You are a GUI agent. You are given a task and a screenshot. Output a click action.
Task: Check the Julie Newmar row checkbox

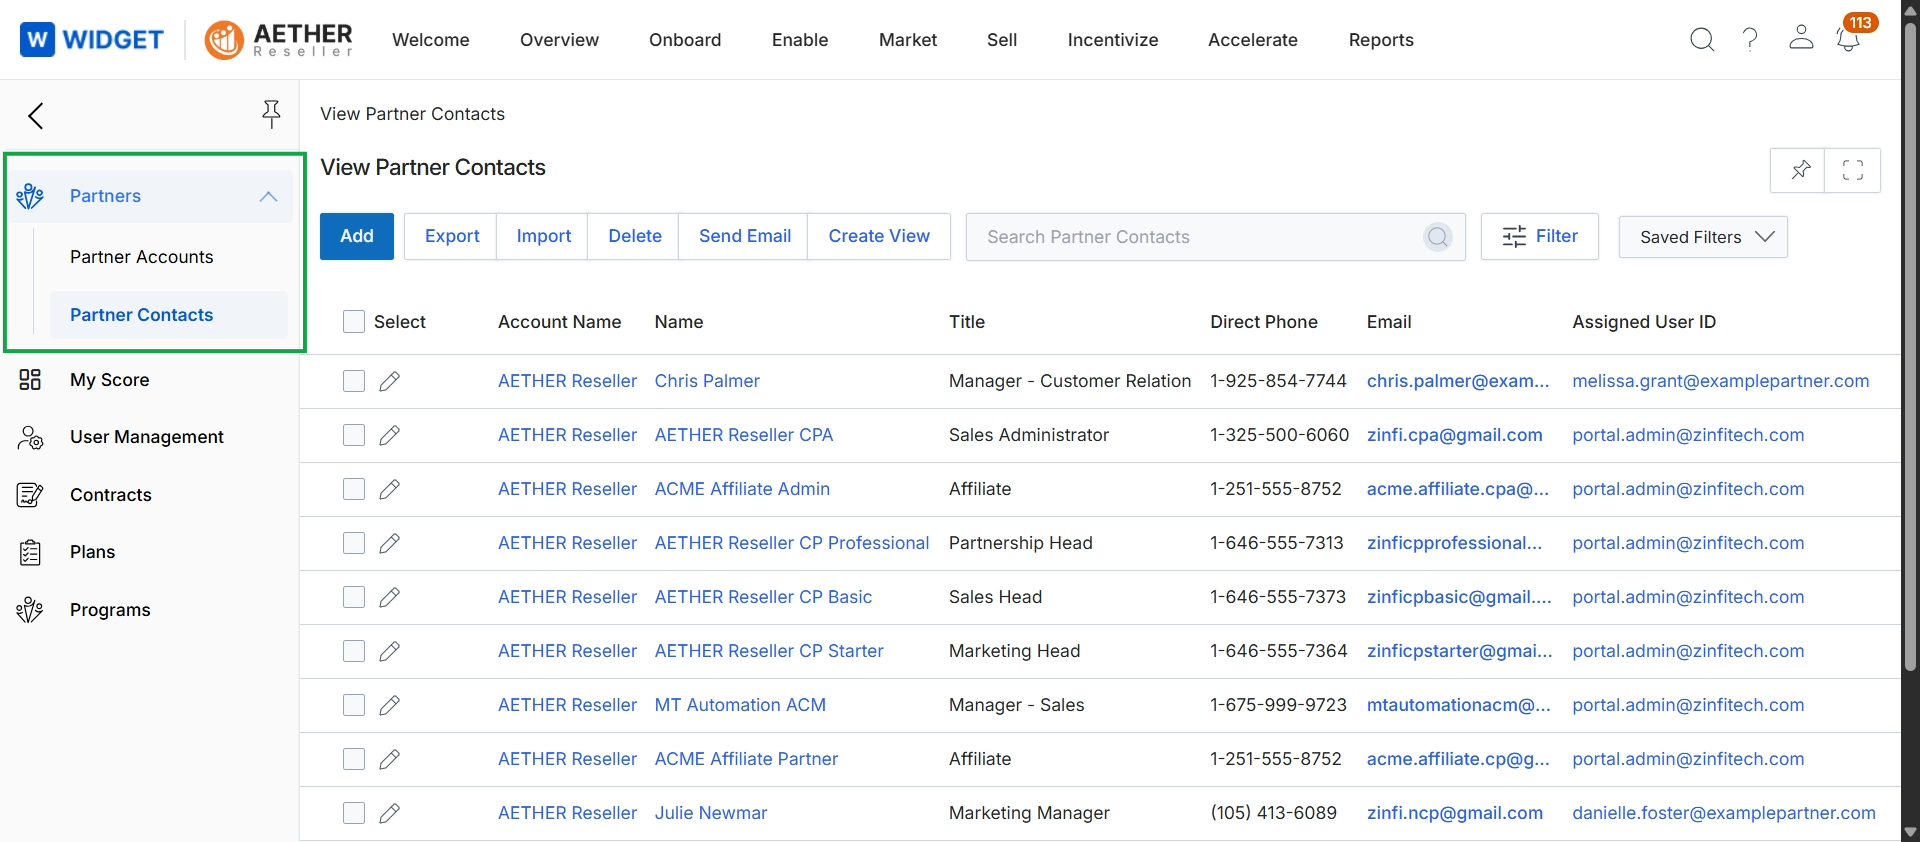pos(354,813)
